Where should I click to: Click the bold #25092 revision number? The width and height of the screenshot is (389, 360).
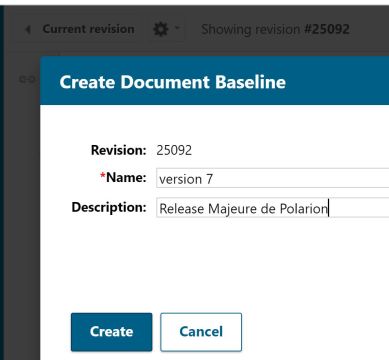pyautogui.click(x=327, y=29)
